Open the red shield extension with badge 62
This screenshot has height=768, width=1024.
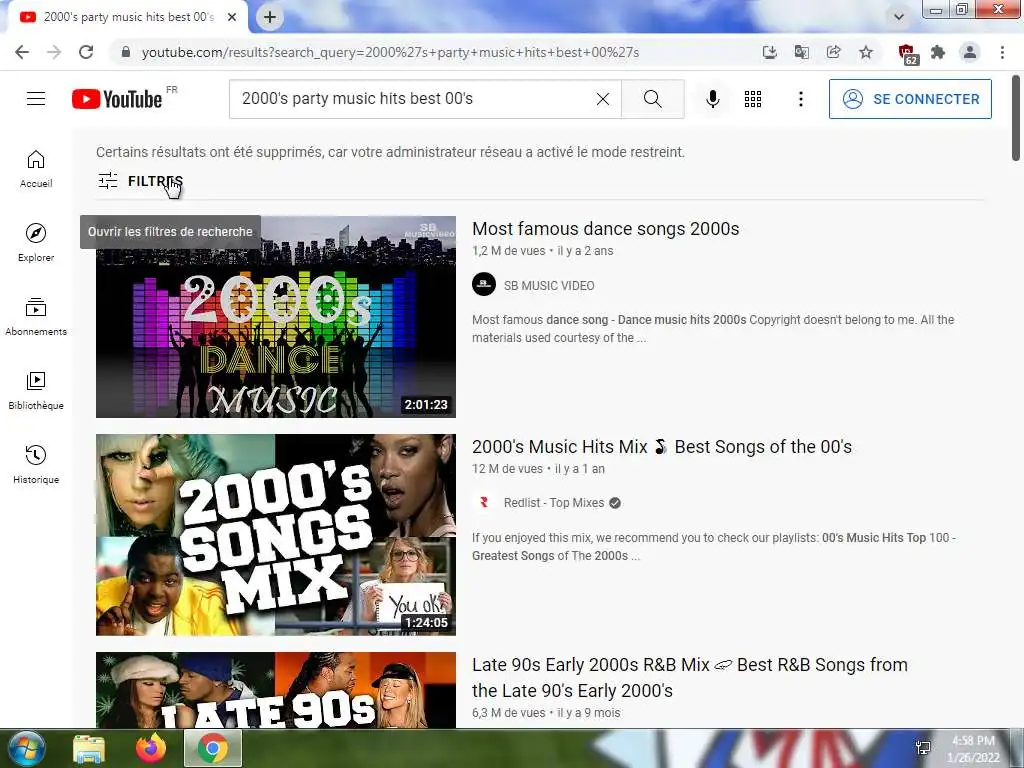tap(906, 54)
